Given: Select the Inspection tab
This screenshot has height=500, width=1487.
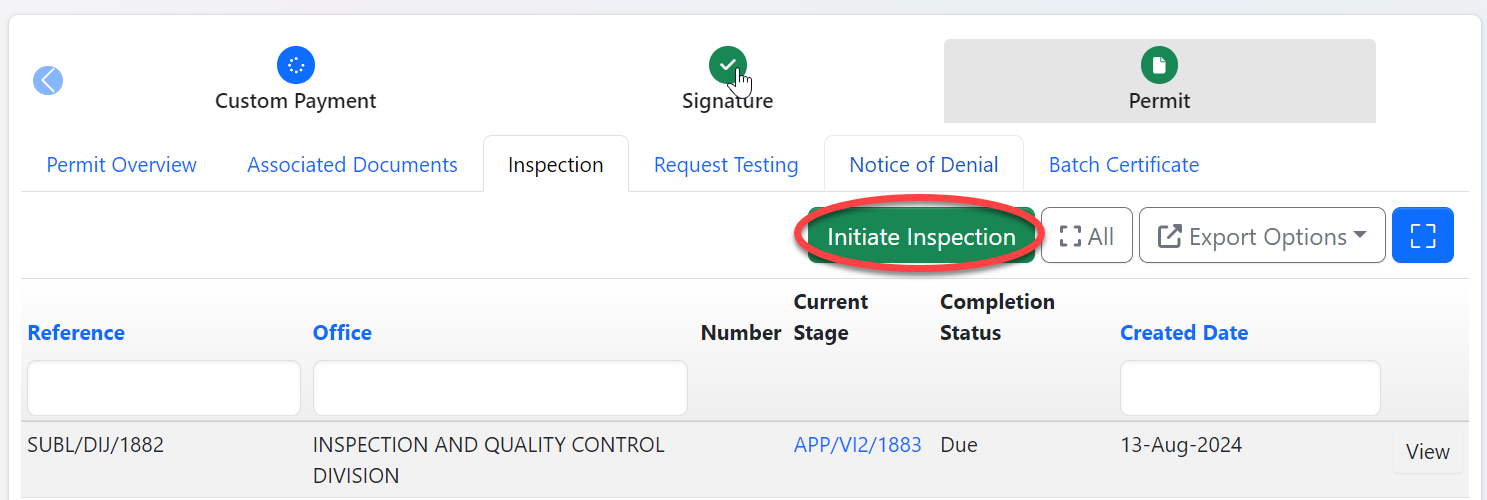Looking at the screenshot, I should (555, 165).
